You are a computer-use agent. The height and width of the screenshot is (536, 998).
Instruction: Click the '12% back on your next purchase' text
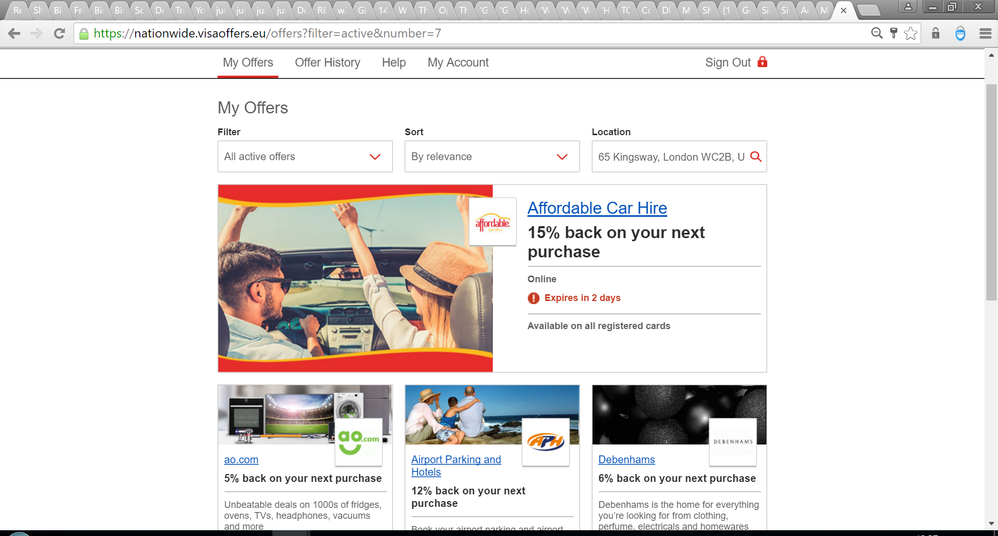pos(468,497)
